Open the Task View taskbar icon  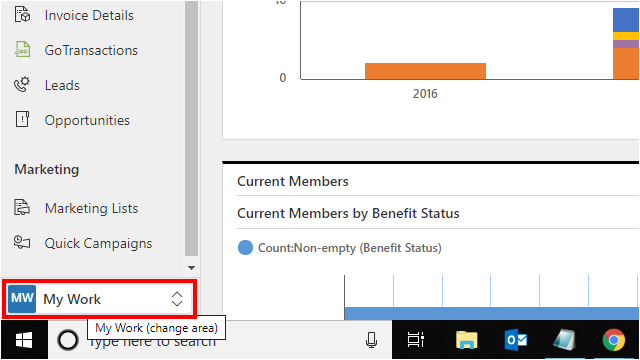(416, 340)
